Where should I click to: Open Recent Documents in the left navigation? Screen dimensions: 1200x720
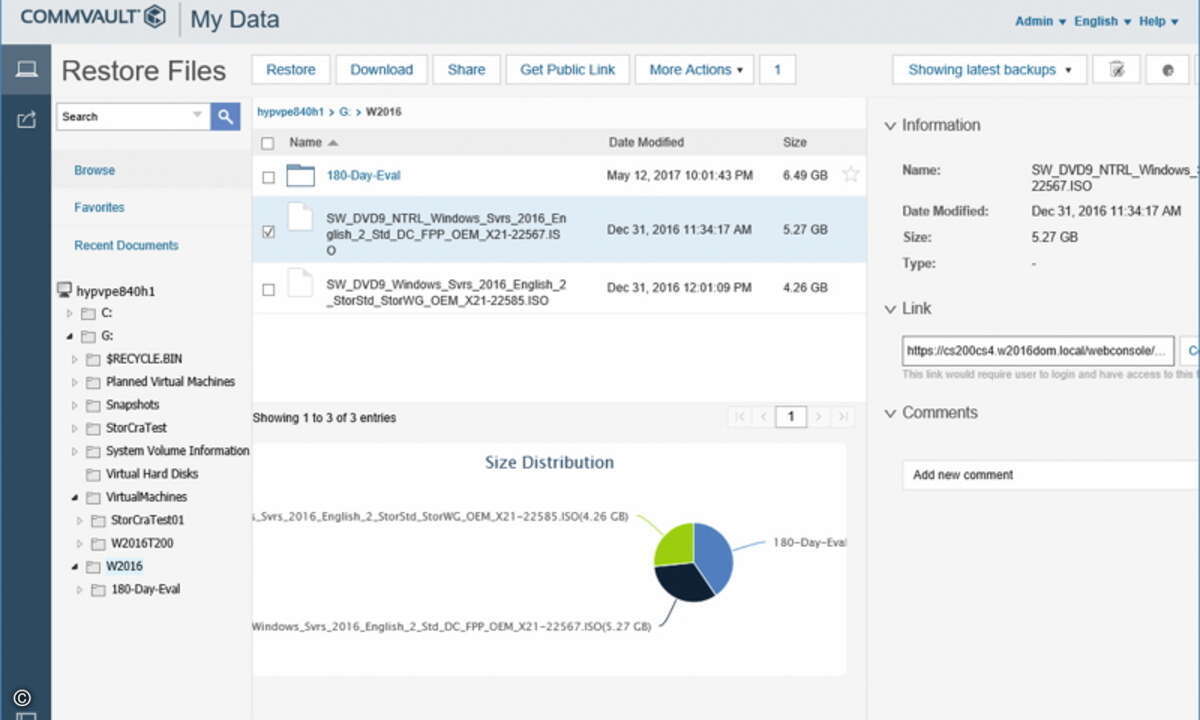[126, 246]
